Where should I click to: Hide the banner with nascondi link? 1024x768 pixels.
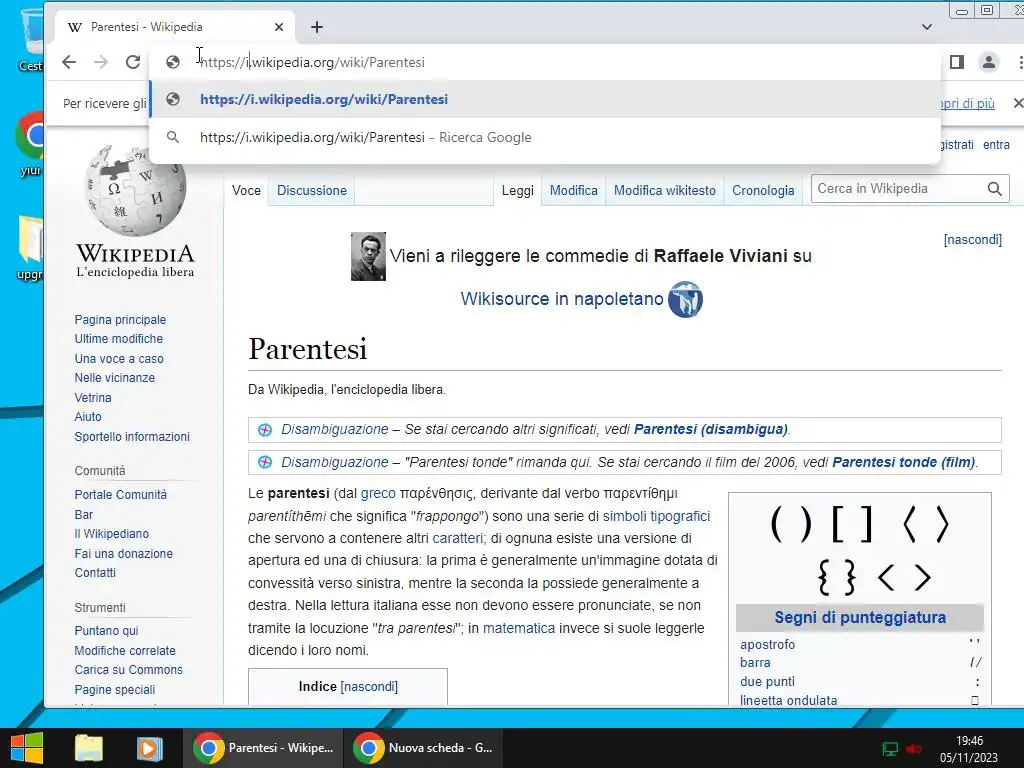972,240
